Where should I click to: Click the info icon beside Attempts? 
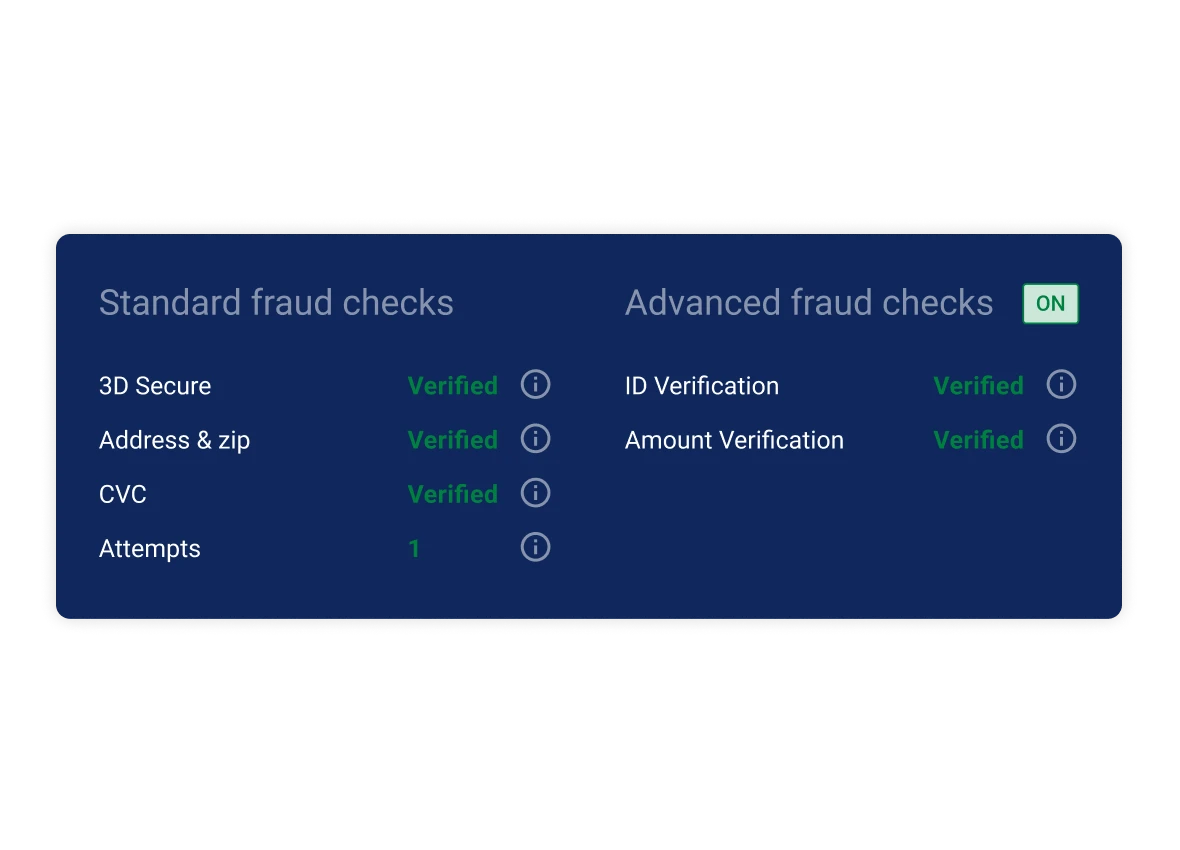(x=535, y=547)
